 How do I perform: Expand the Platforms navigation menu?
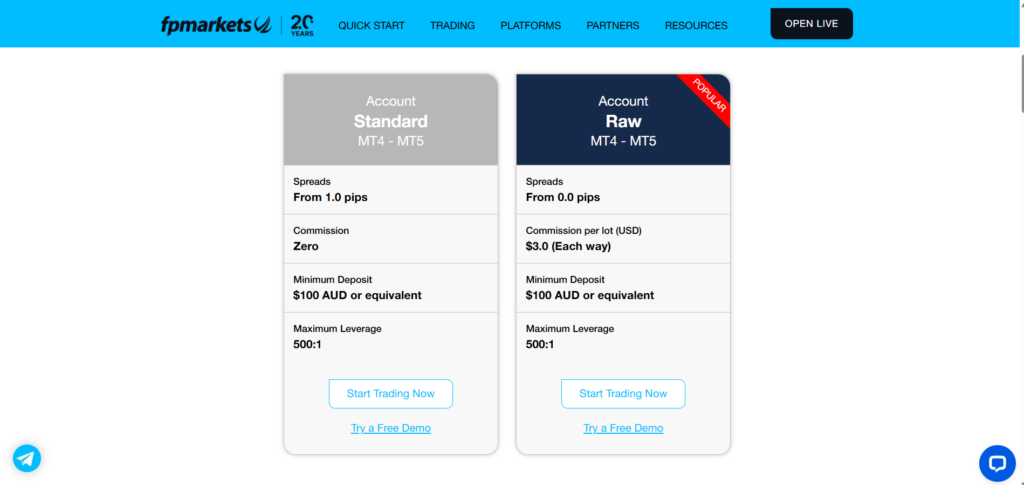coord(530,25)
